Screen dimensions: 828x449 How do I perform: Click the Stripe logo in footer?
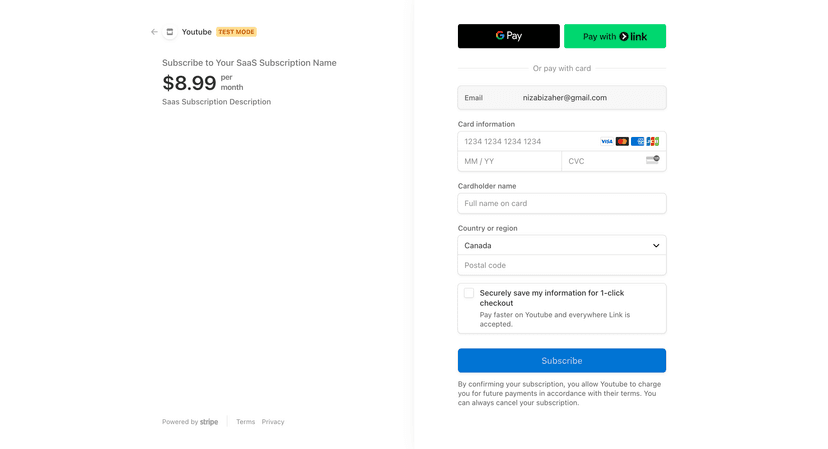pyautogui.click(x=209, y=422)
